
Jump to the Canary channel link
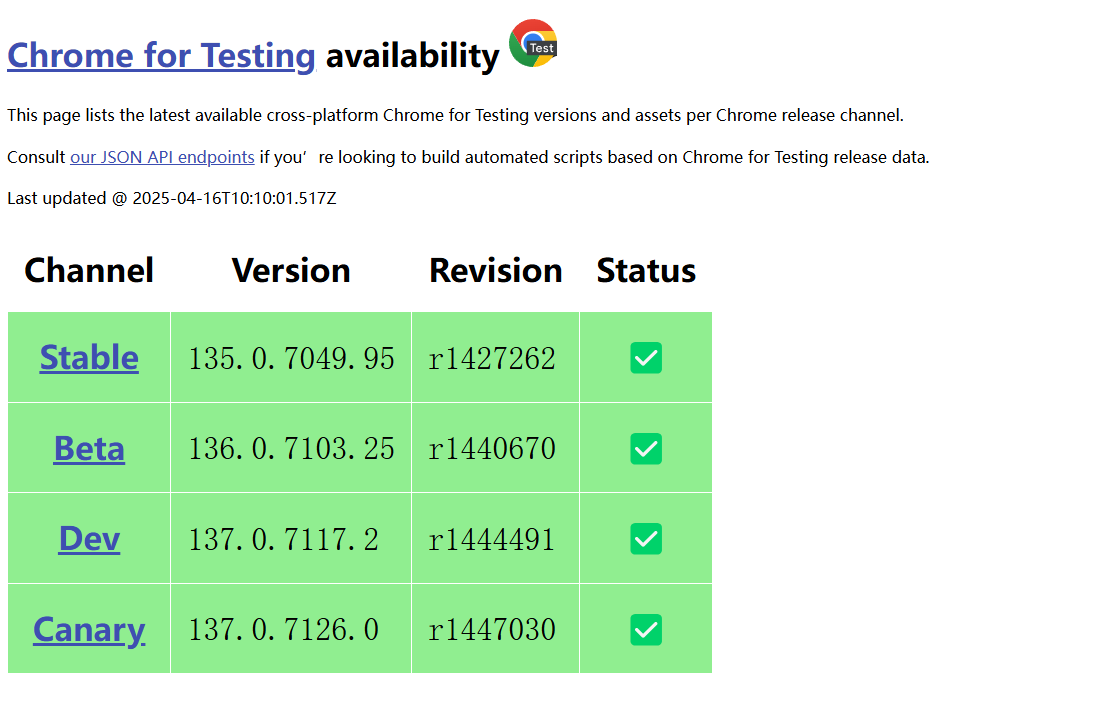pyautogui.click(x=89, y=630)
